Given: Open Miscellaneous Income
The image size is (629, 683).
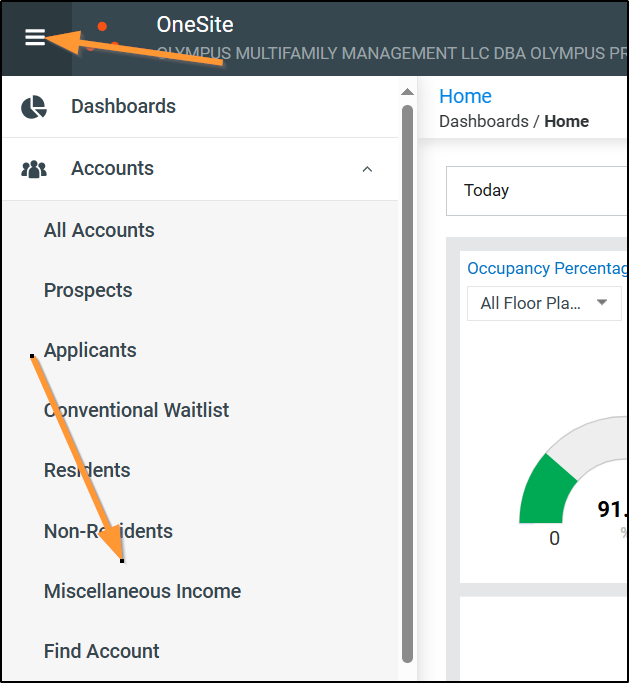Looking at the screenshot, I should pos(142,591).
